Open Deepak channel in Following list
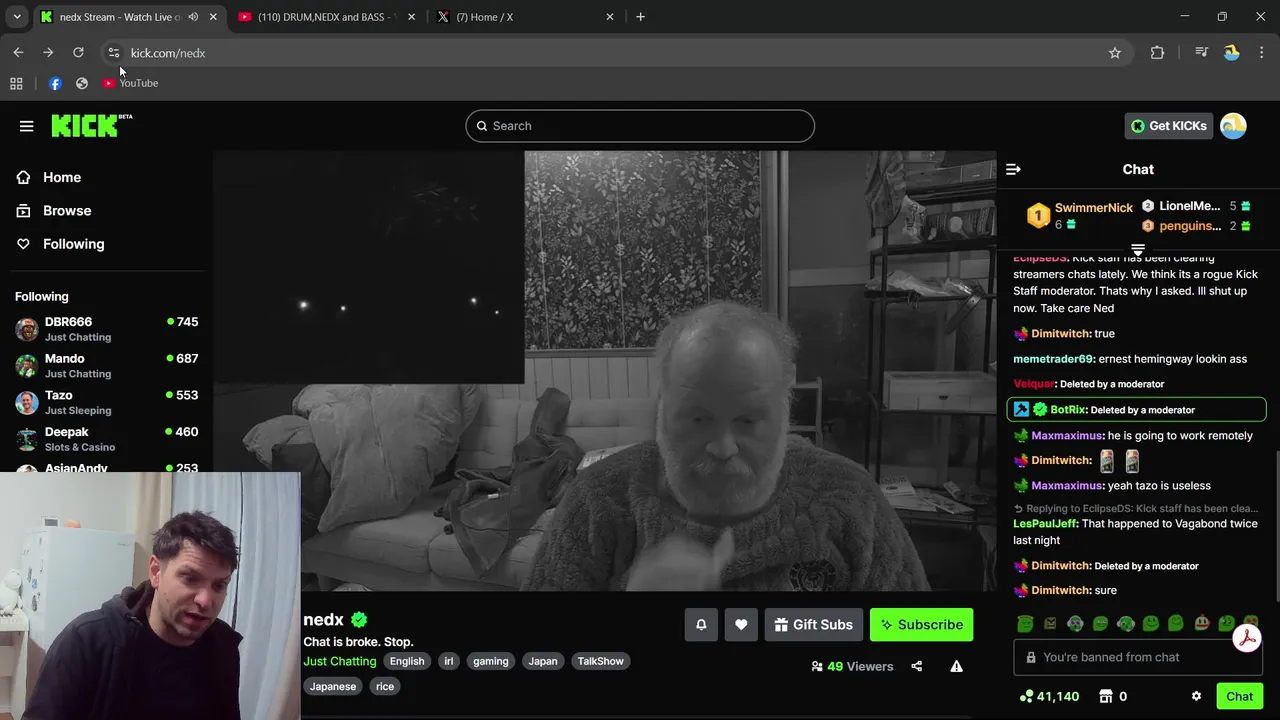This screenshot has height=720, width=1280. [x=106, y=439]
